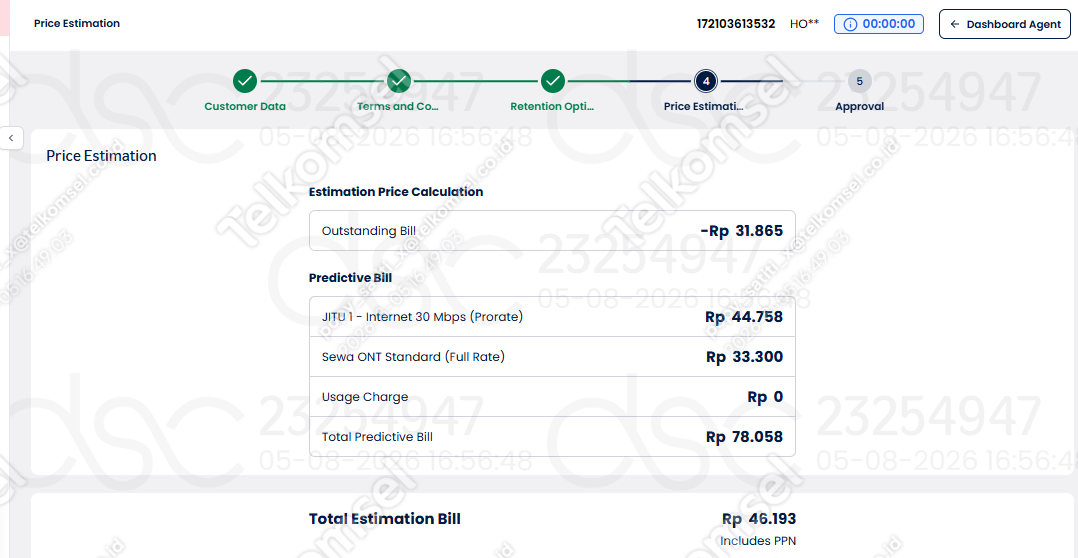This screenshot has width=1078, height=558.
Task: Collapse sidebar with left chevron
Action: click(11, 138)
